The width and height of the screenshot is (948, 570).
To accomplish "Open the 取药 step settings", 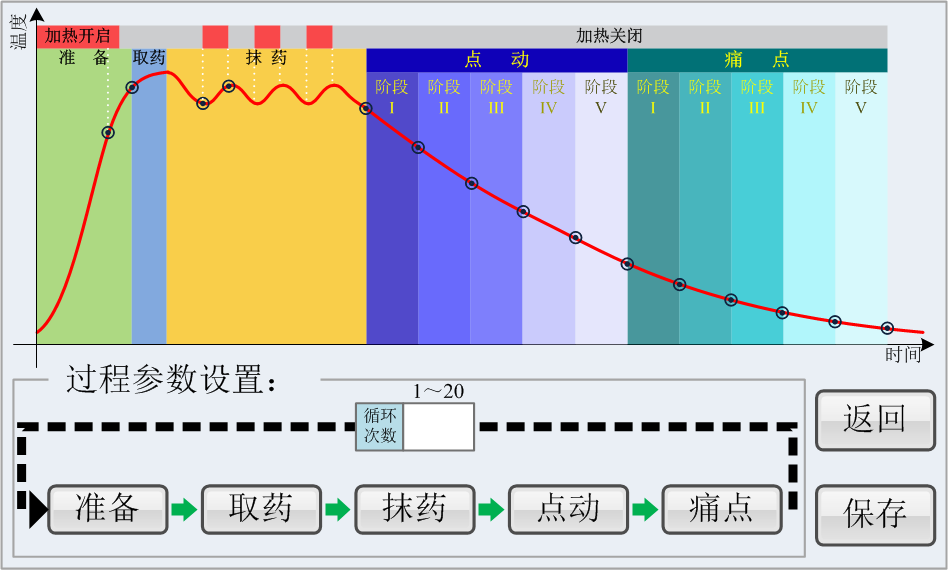I will [x=261, y=509].
